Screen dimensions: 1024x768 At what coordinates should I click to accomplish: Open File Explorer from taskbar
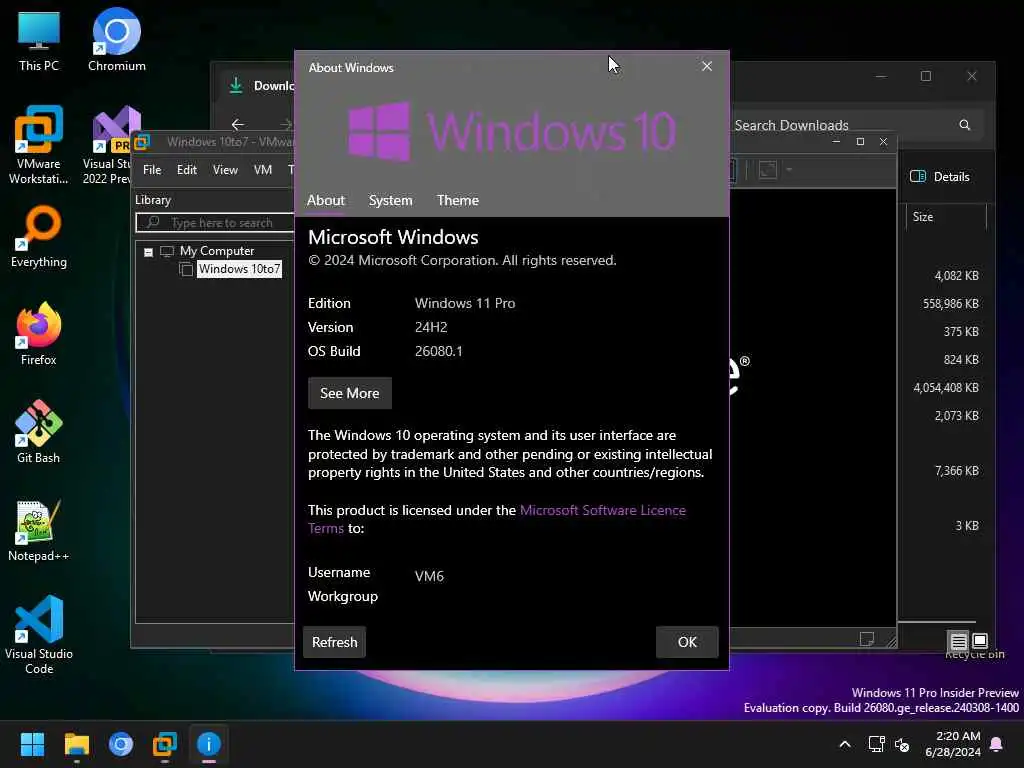point(76,744)
